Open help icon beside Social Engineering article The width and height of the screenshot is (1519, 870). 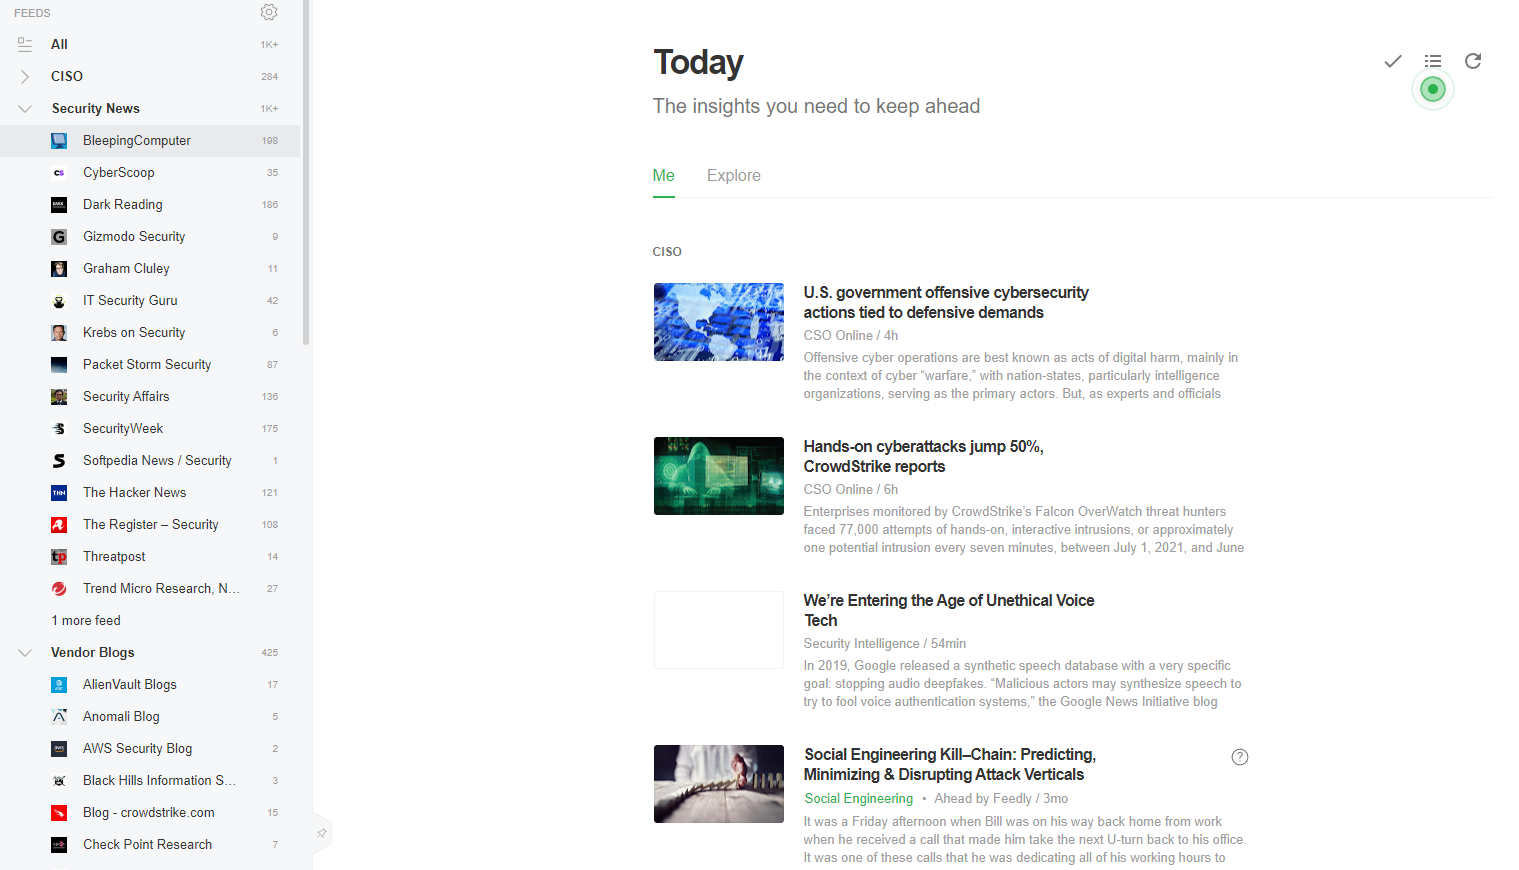[1240, 757]
